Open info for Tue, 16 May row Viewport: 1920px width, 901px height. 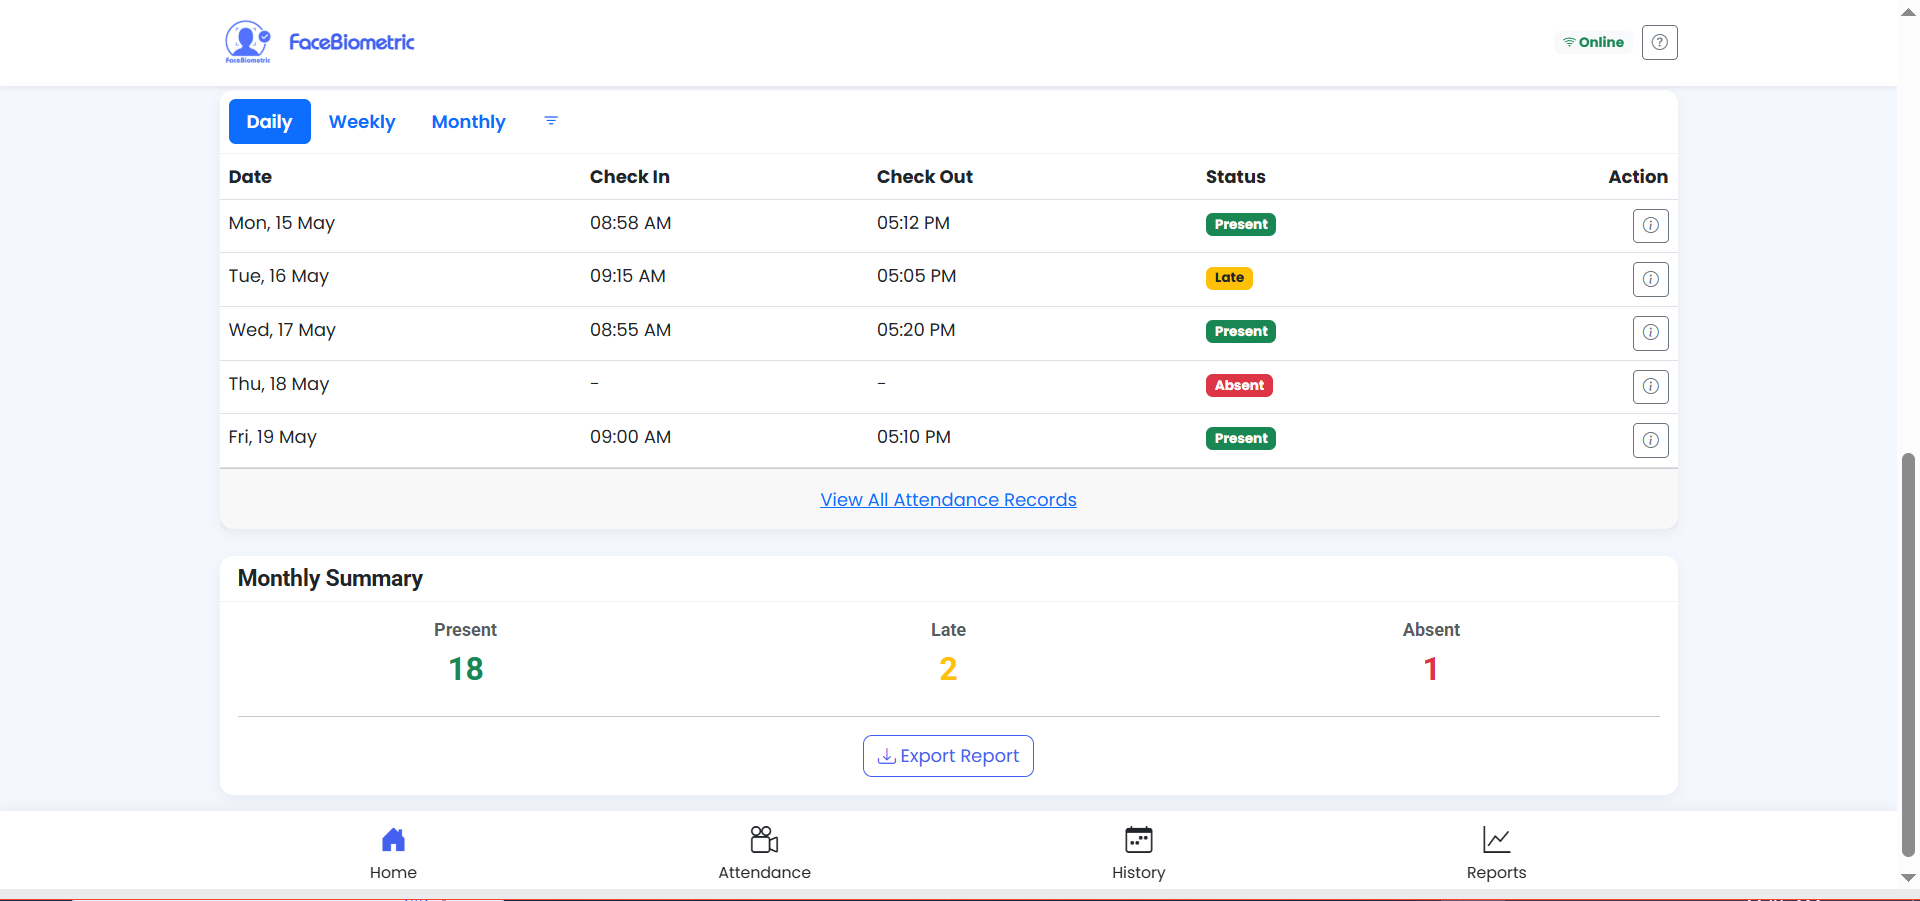(1650, 279)
